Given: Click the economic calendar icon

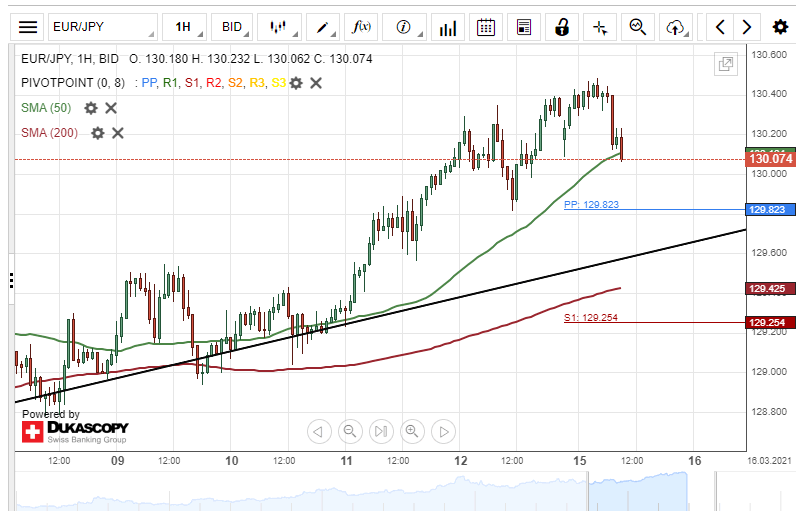Looking at the screenshot, I should coord(486,27).
